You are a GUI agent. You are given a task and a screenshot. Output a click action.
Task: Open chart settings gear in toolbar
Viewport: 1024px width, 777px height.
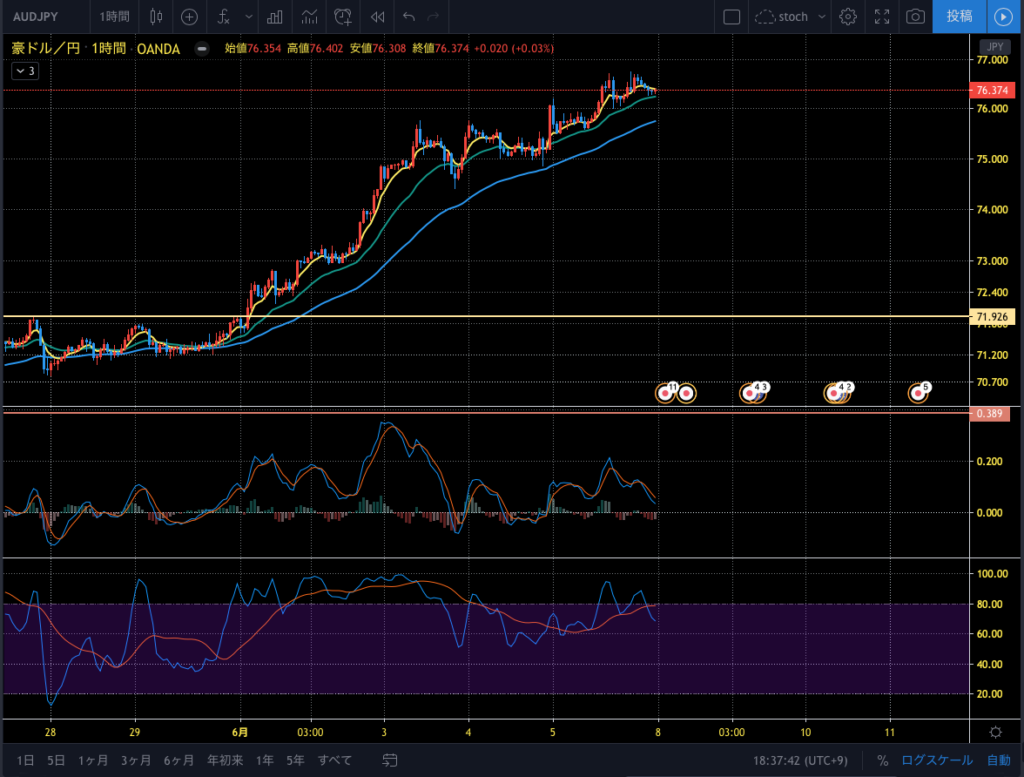coord(848,16)
